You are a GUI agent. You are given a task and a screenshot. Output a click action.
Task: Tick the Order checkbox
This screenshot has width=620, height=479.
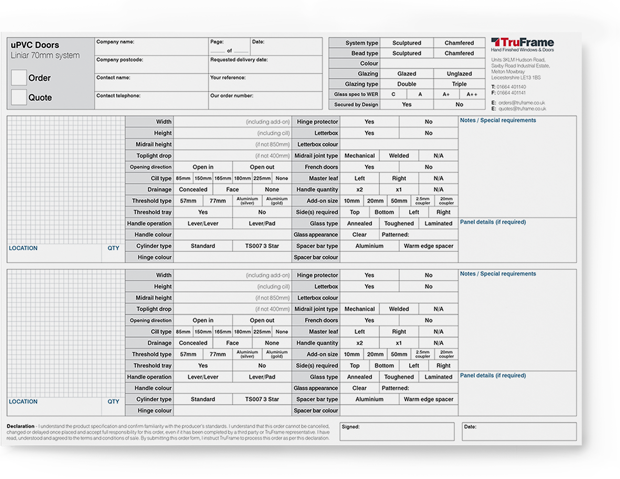(x=19, y=78)
